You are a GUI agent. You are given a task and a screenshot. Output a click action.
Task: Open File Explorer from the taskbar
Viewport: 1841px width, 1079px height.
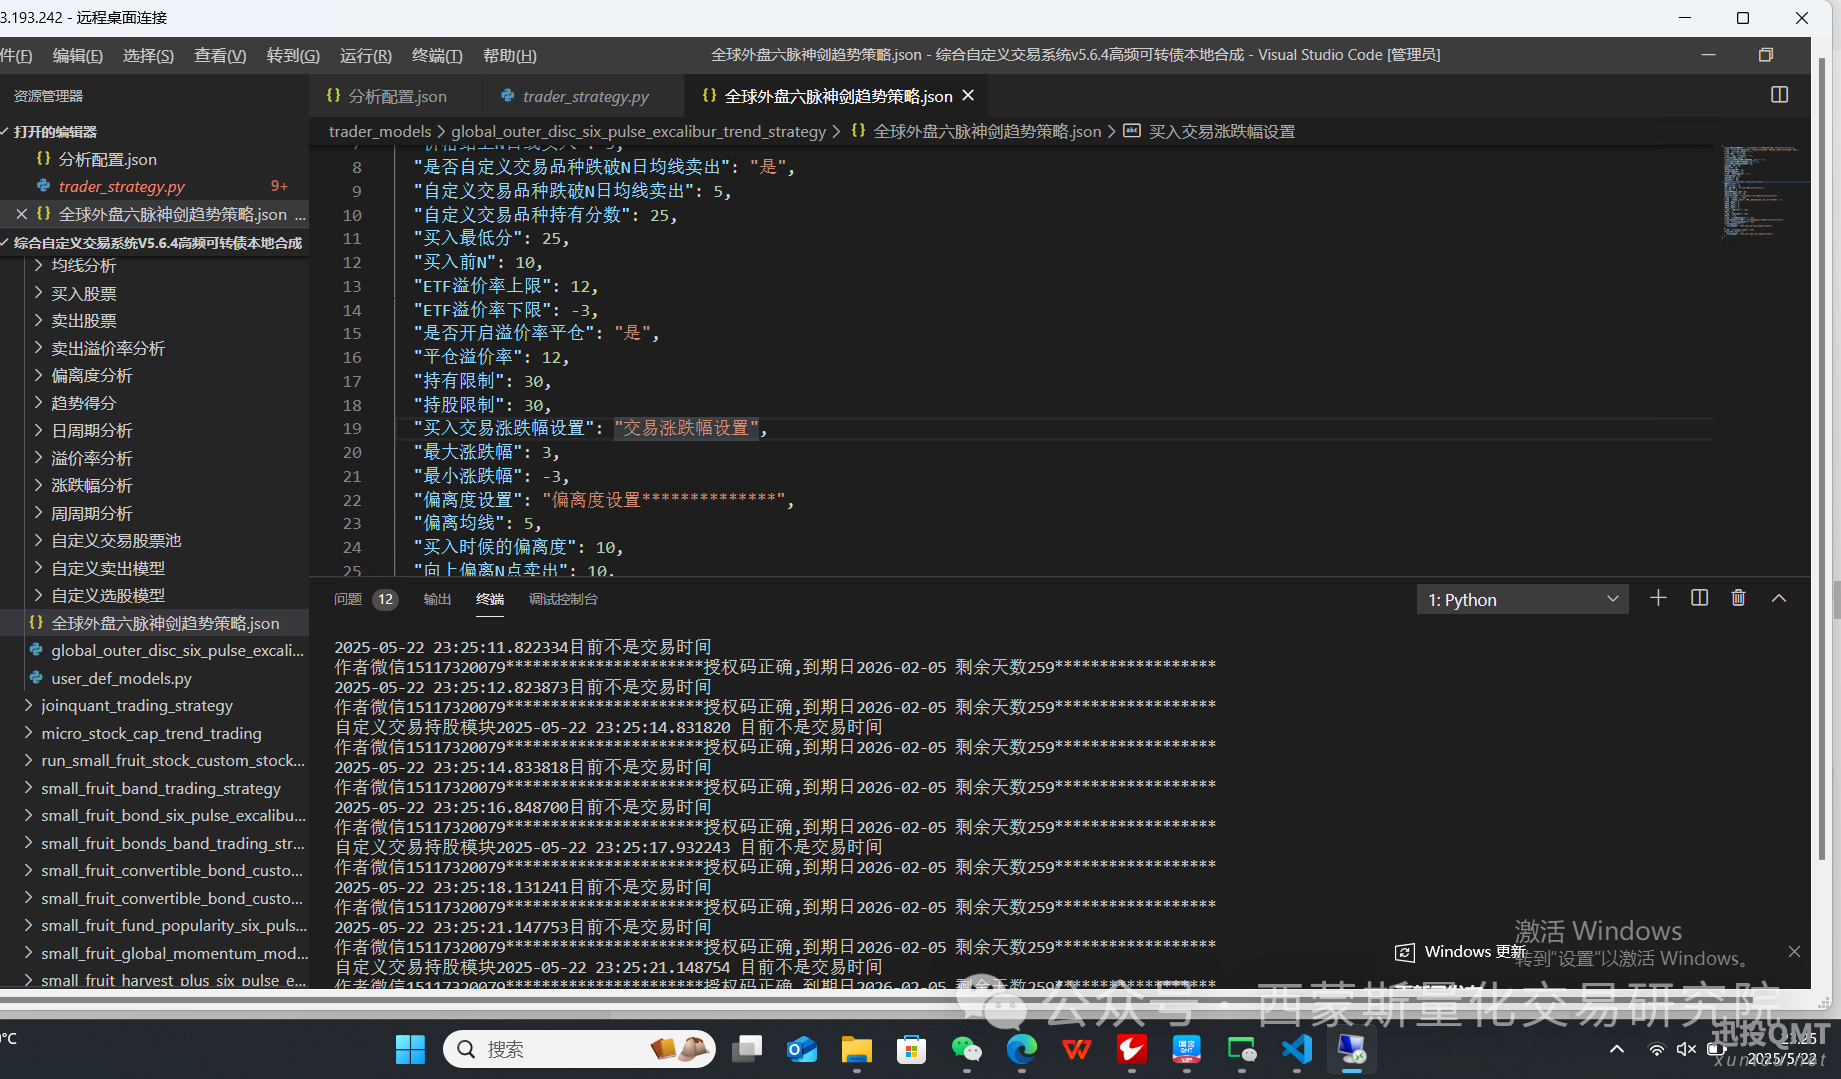[856, 1049]
